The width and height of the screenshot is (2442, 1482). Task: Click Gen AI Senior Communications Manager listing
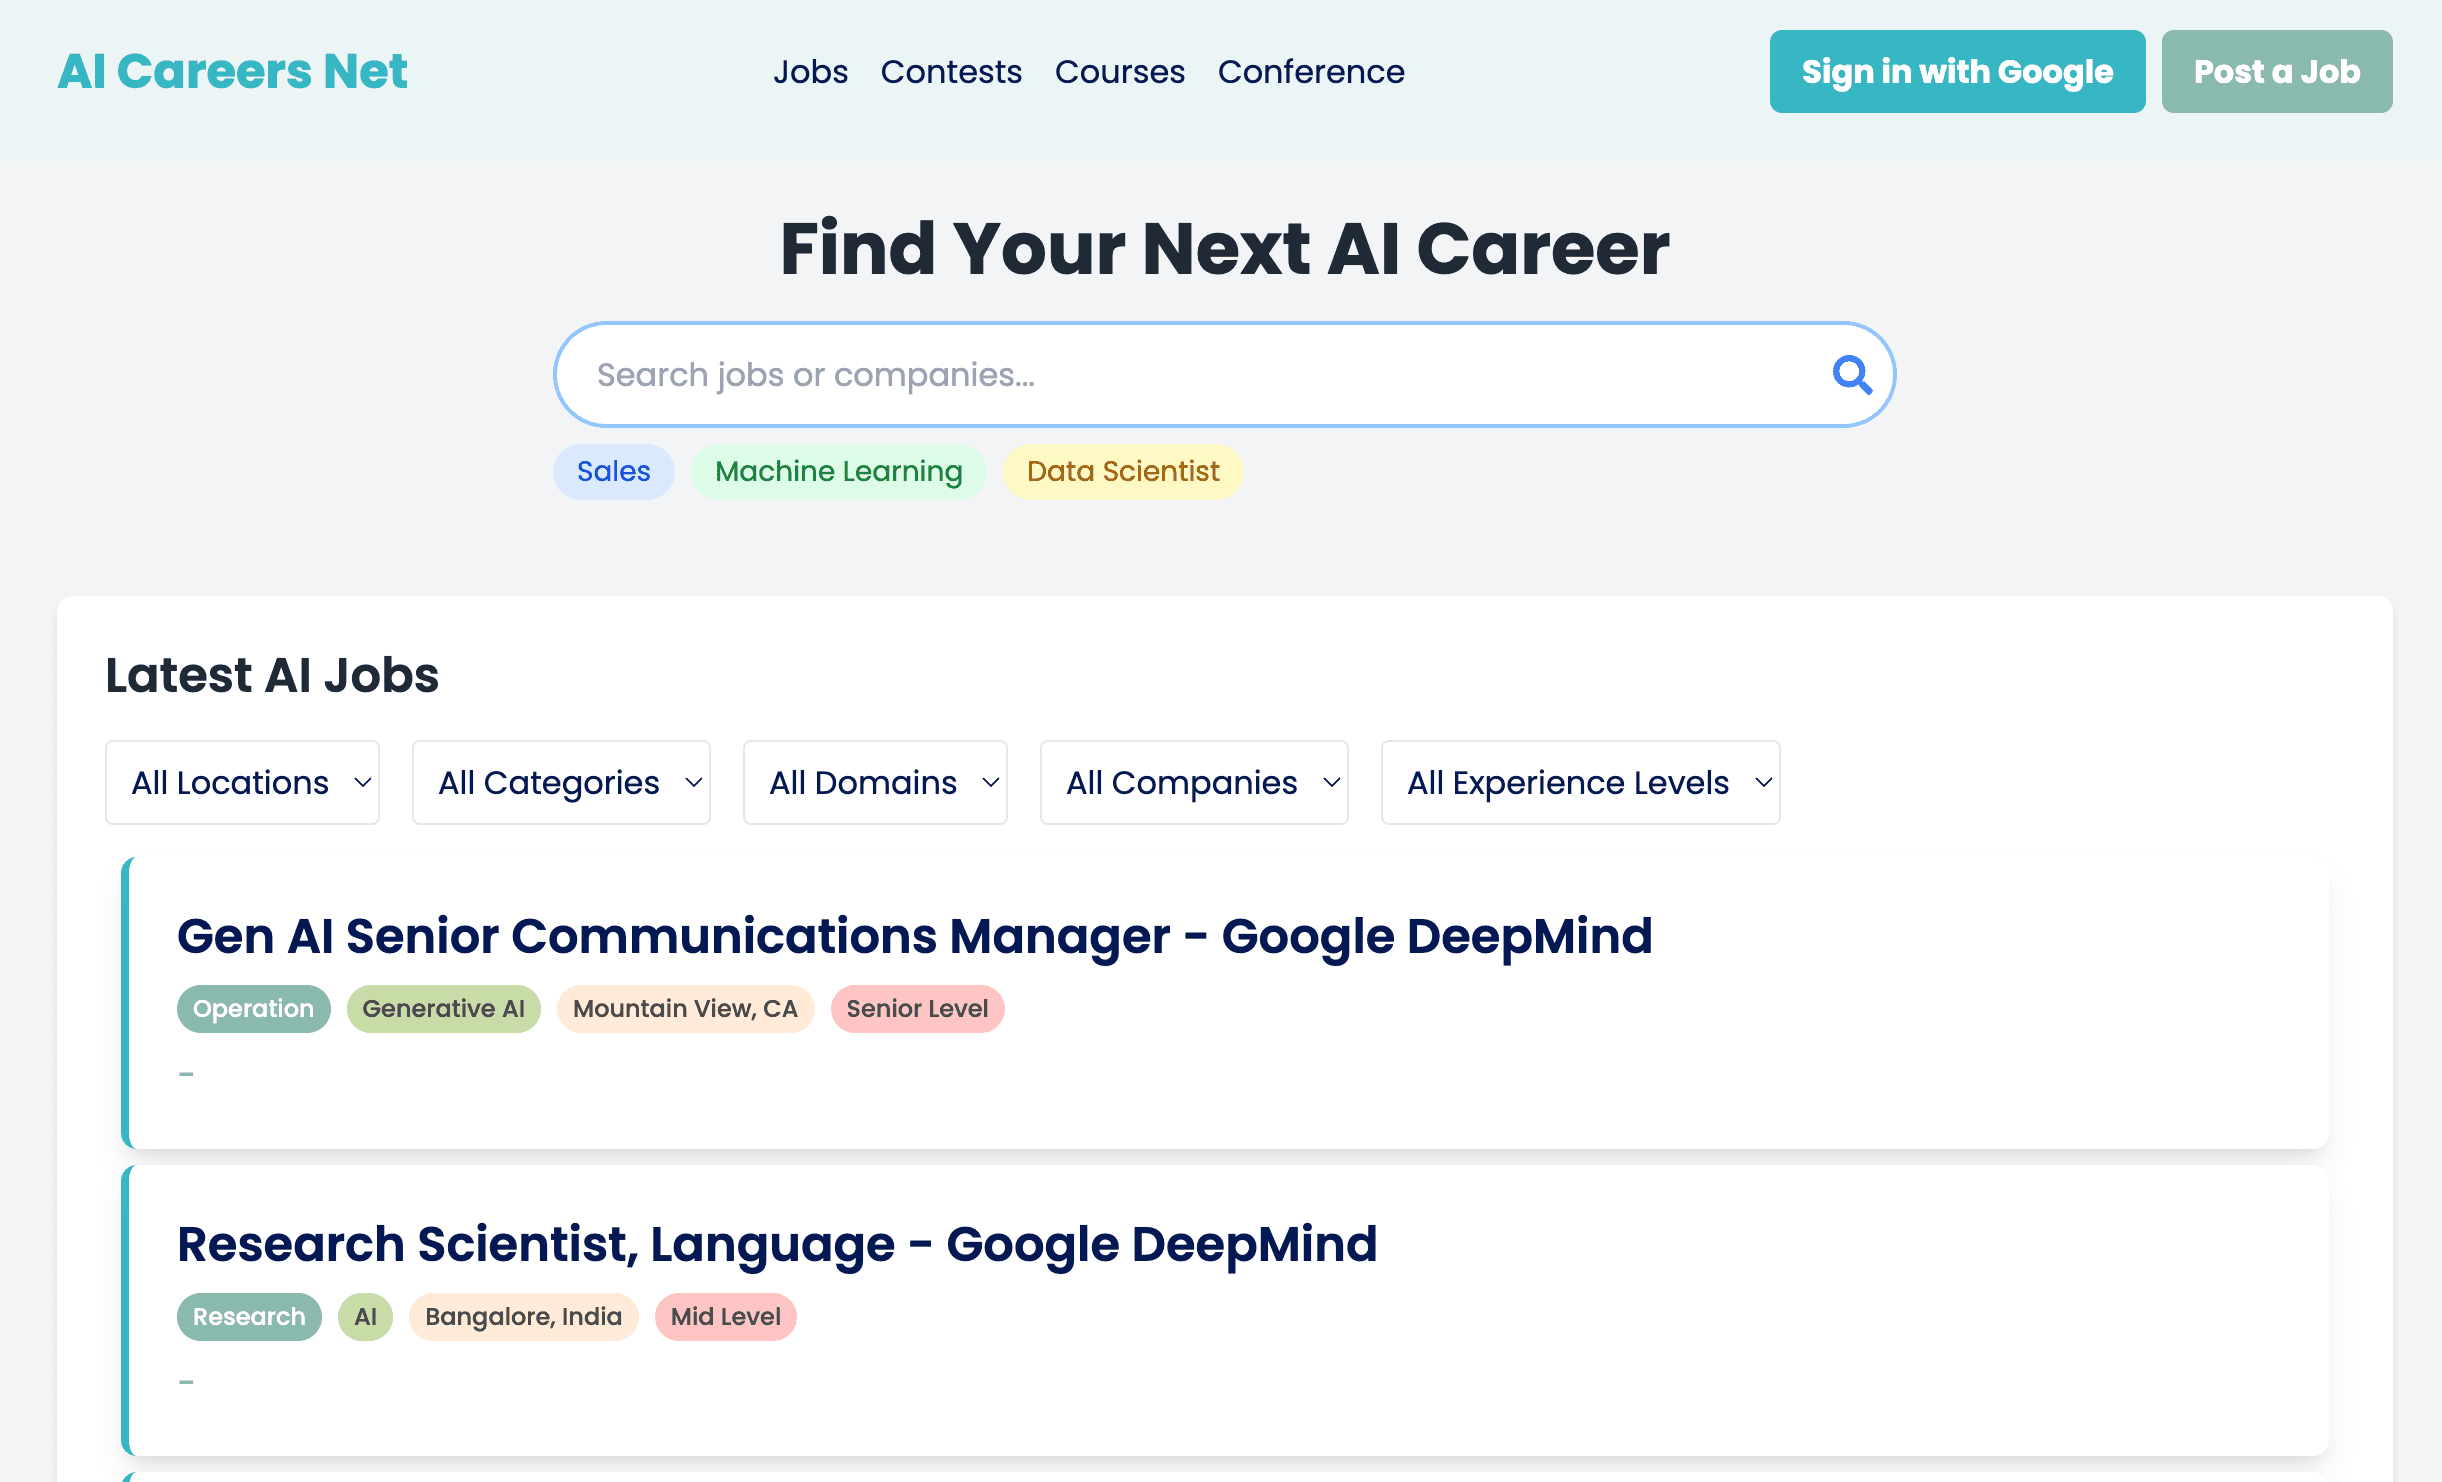(914, 936)
